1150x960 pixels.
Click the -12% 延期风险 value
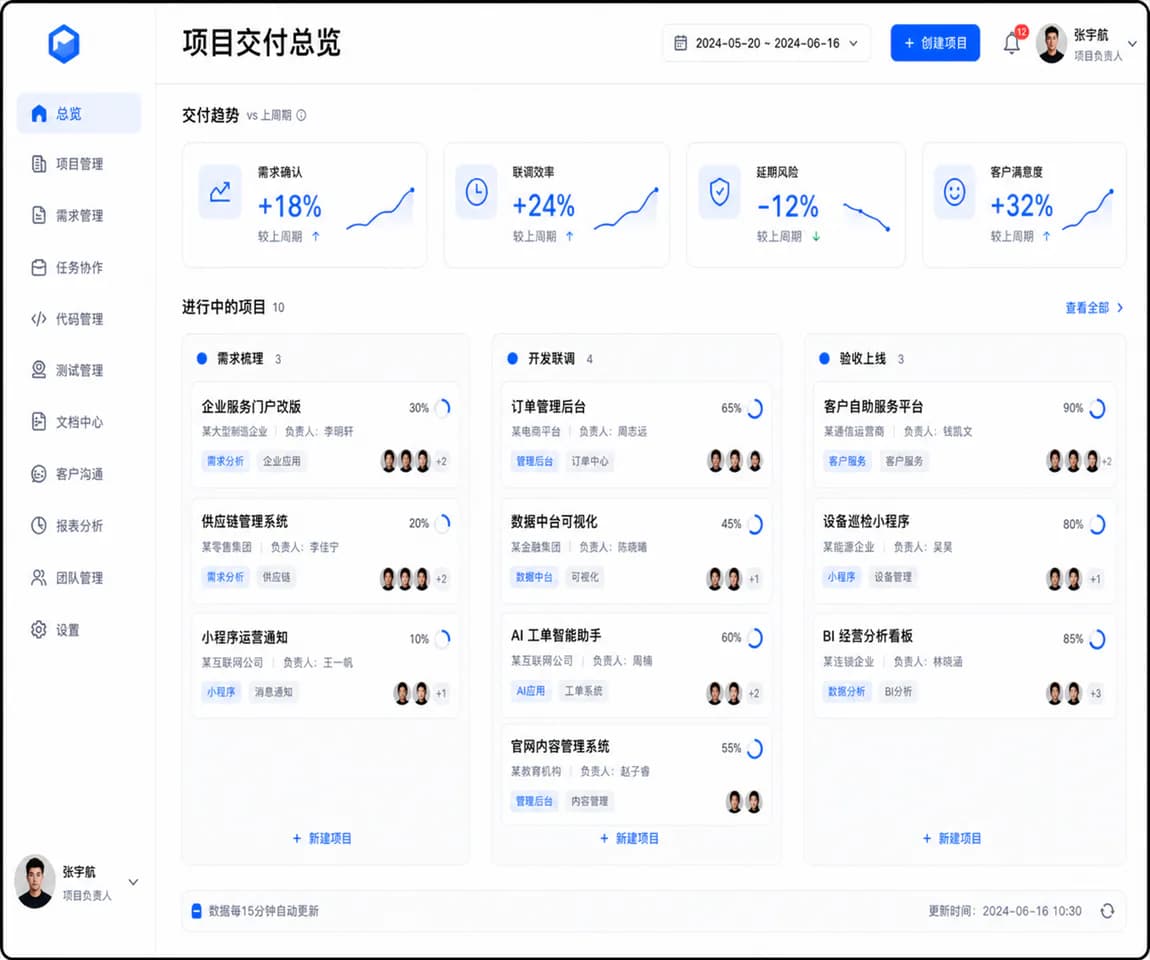point(788,206)
